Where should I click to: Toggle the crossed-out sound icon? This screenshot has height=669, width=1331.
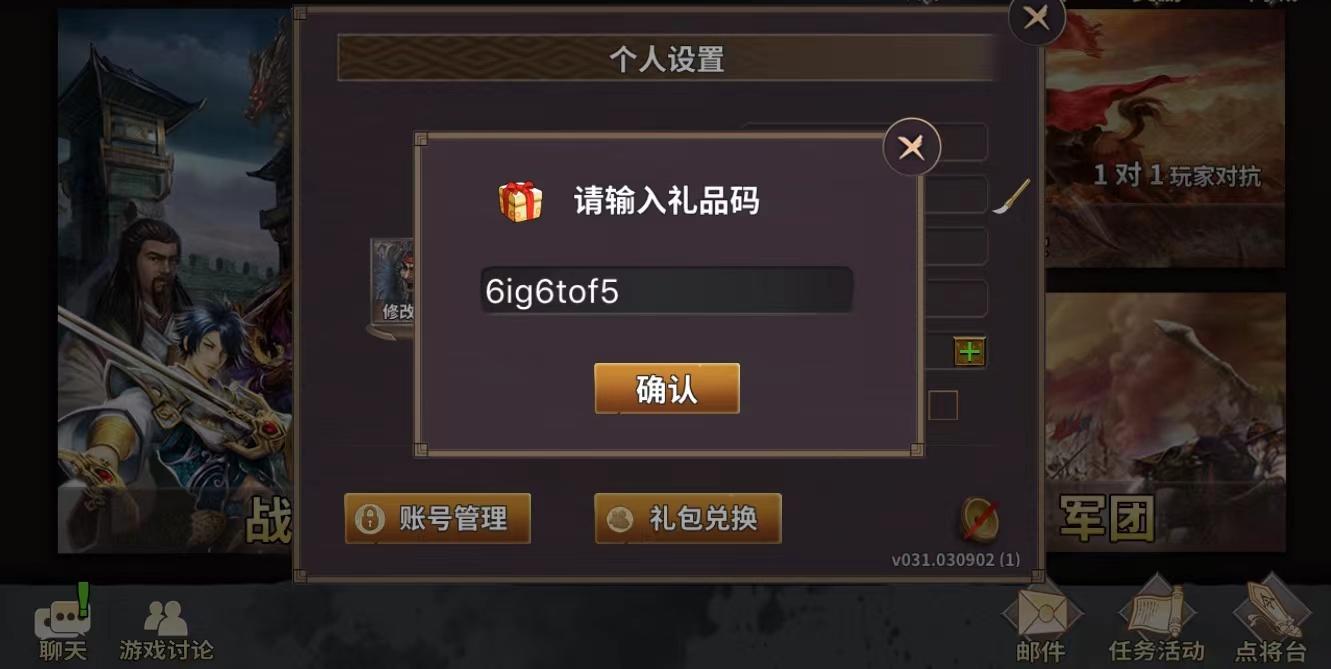[x=980, y=519]
